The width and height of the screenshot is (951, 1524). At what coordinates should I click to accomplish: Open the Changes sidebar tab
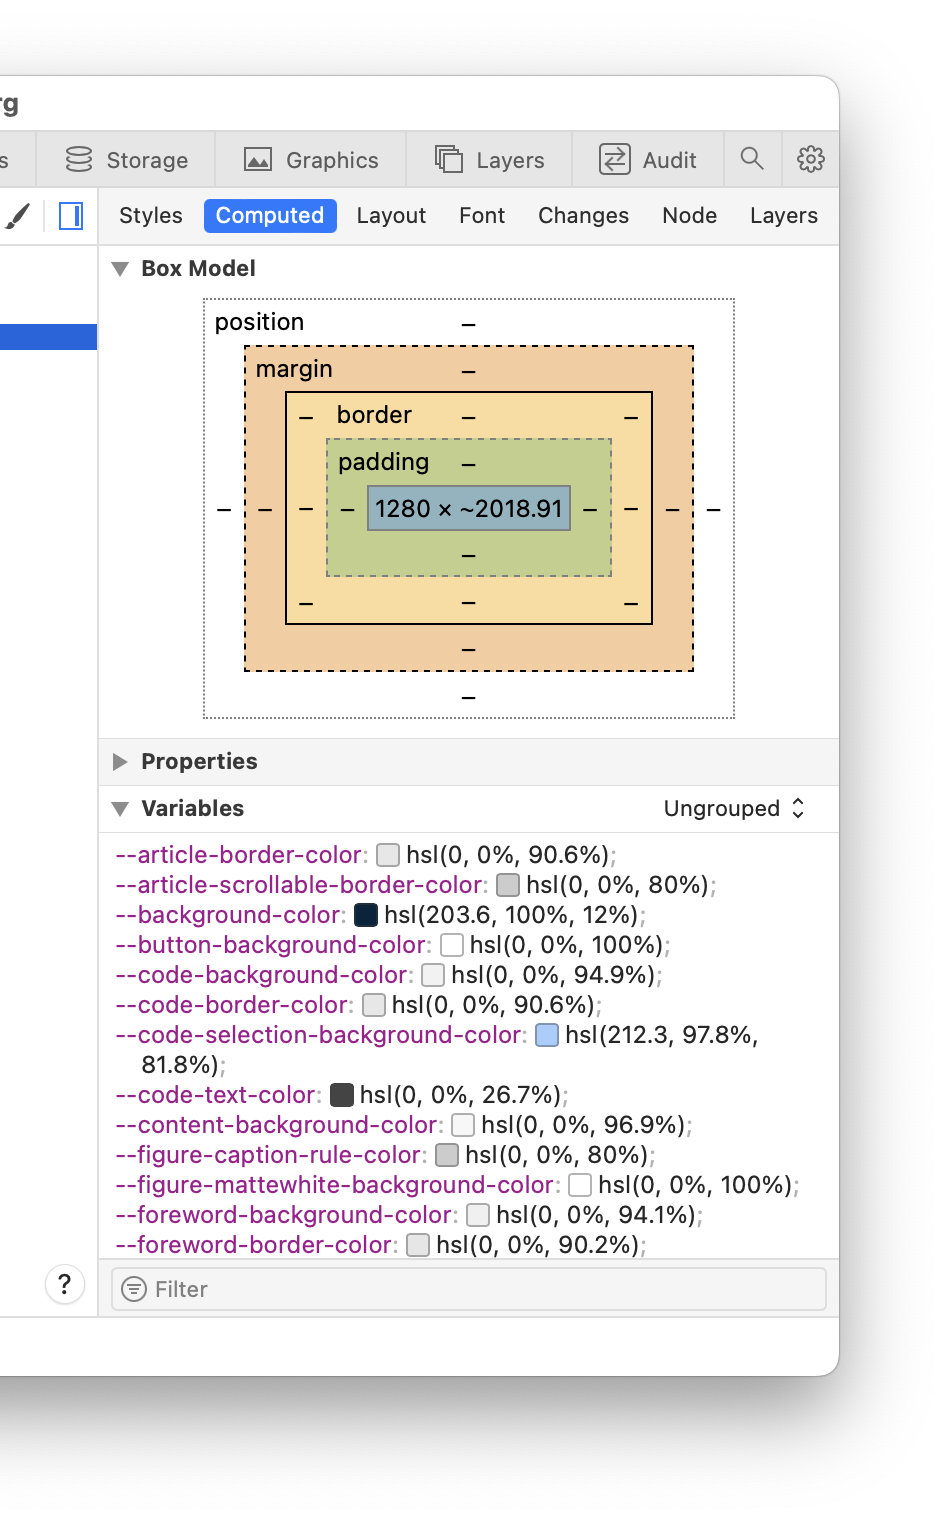coord(583,216)
